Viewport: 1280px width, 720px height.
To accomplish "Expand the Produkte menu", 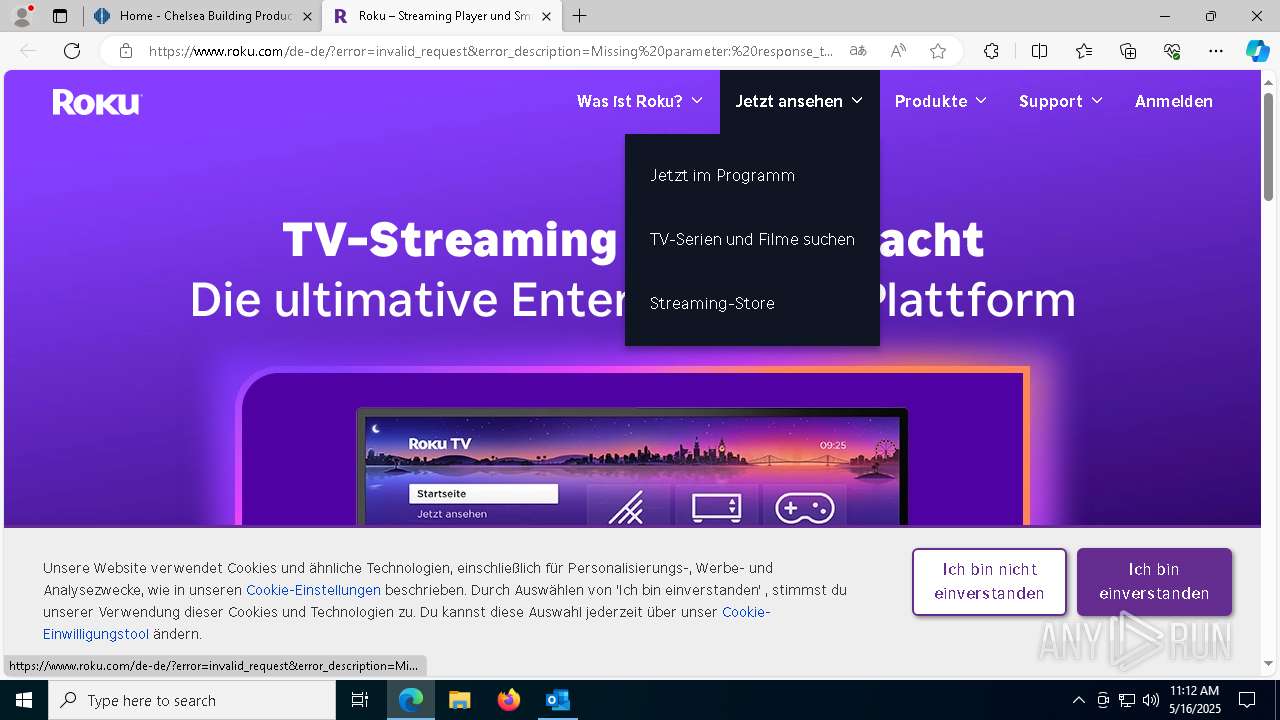I will click(941, 101).
